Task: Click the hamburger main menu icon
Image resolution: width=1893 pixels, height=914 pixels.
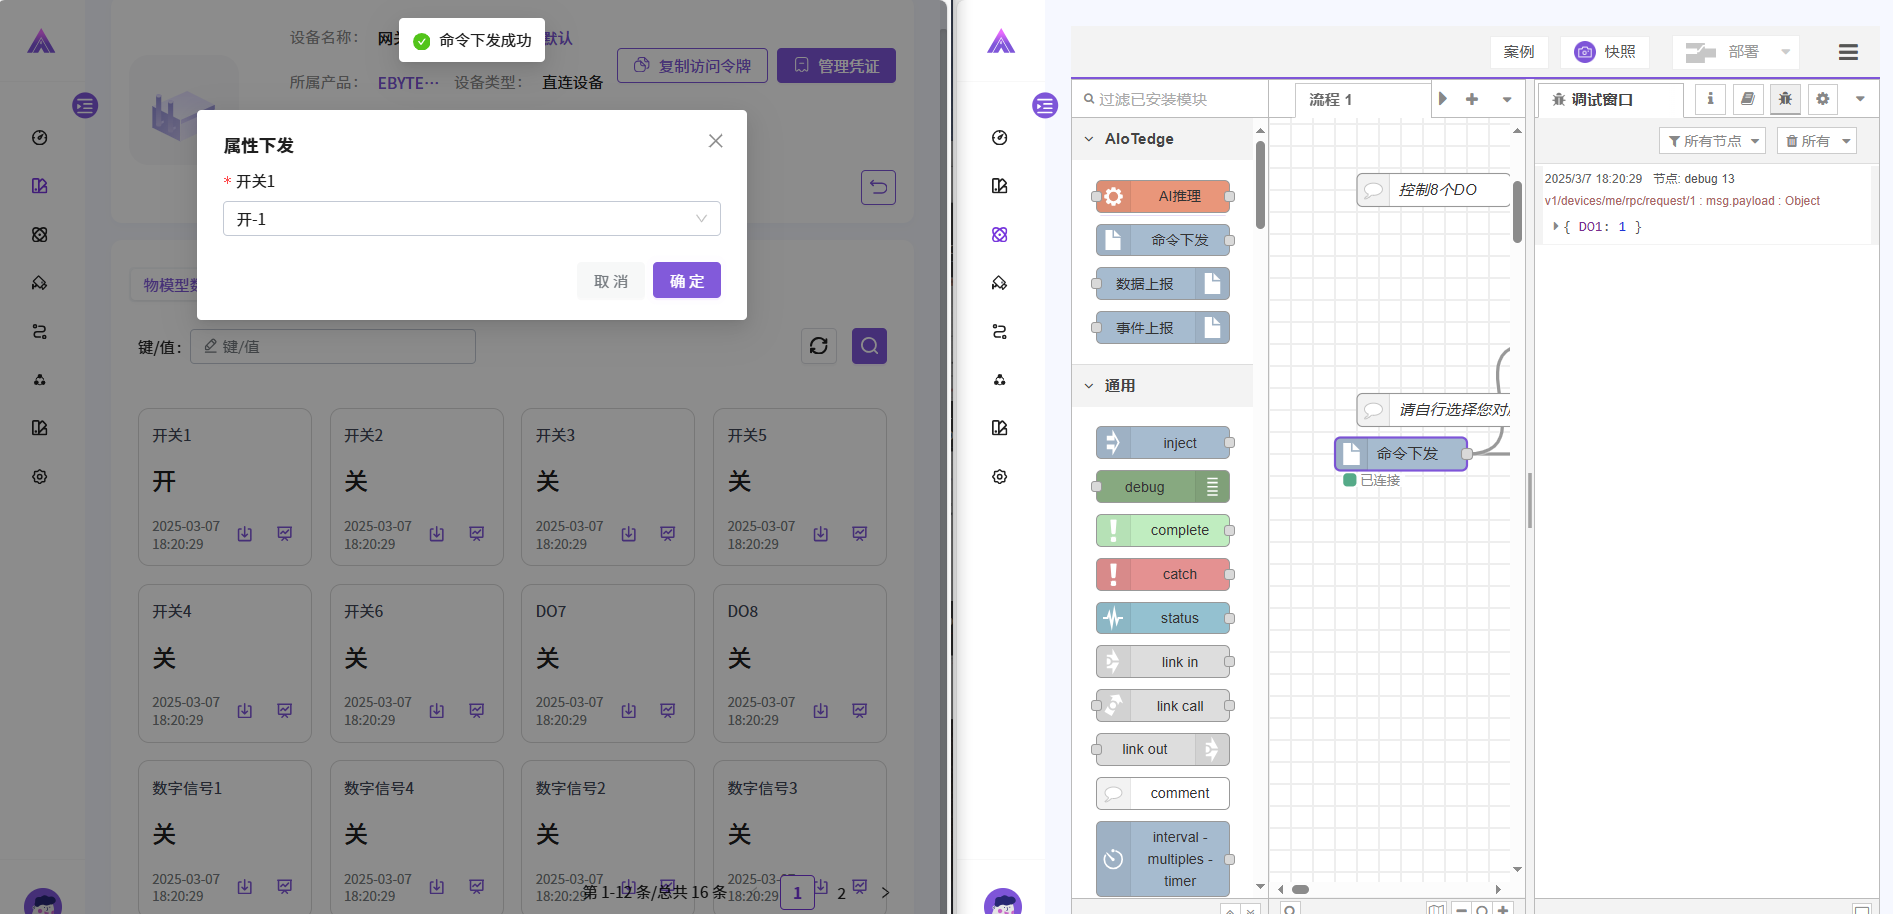Action: (x=1848, y=52)
